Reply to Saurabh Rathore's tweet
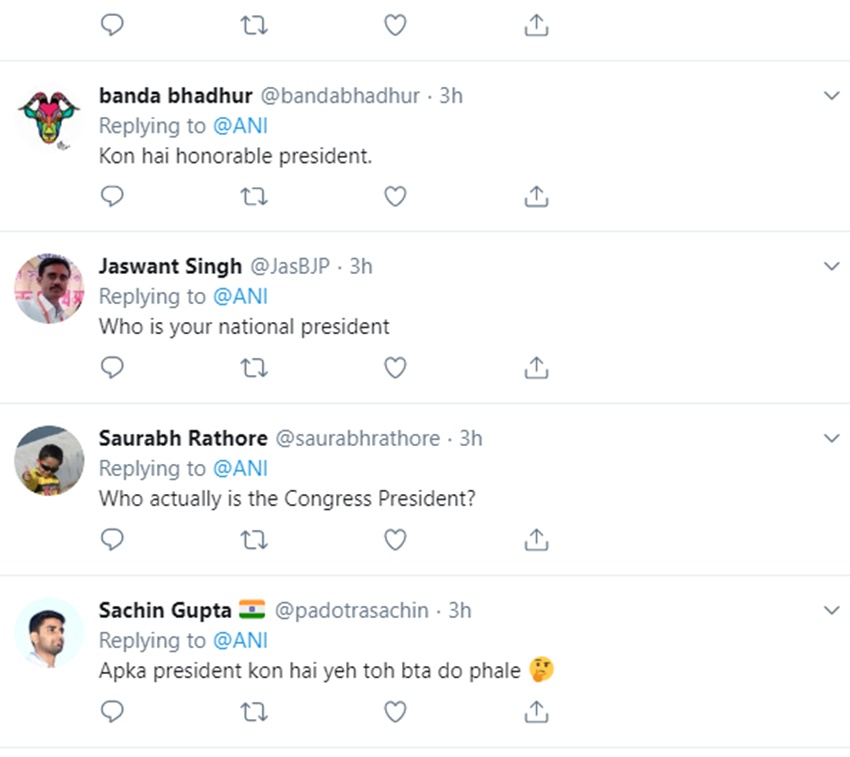 click(x=113, y=540)
